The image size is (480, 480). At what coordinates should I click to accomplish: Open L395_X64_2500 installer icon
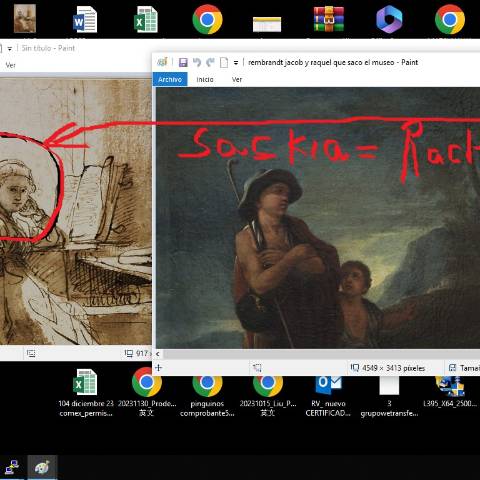(450, 393)
